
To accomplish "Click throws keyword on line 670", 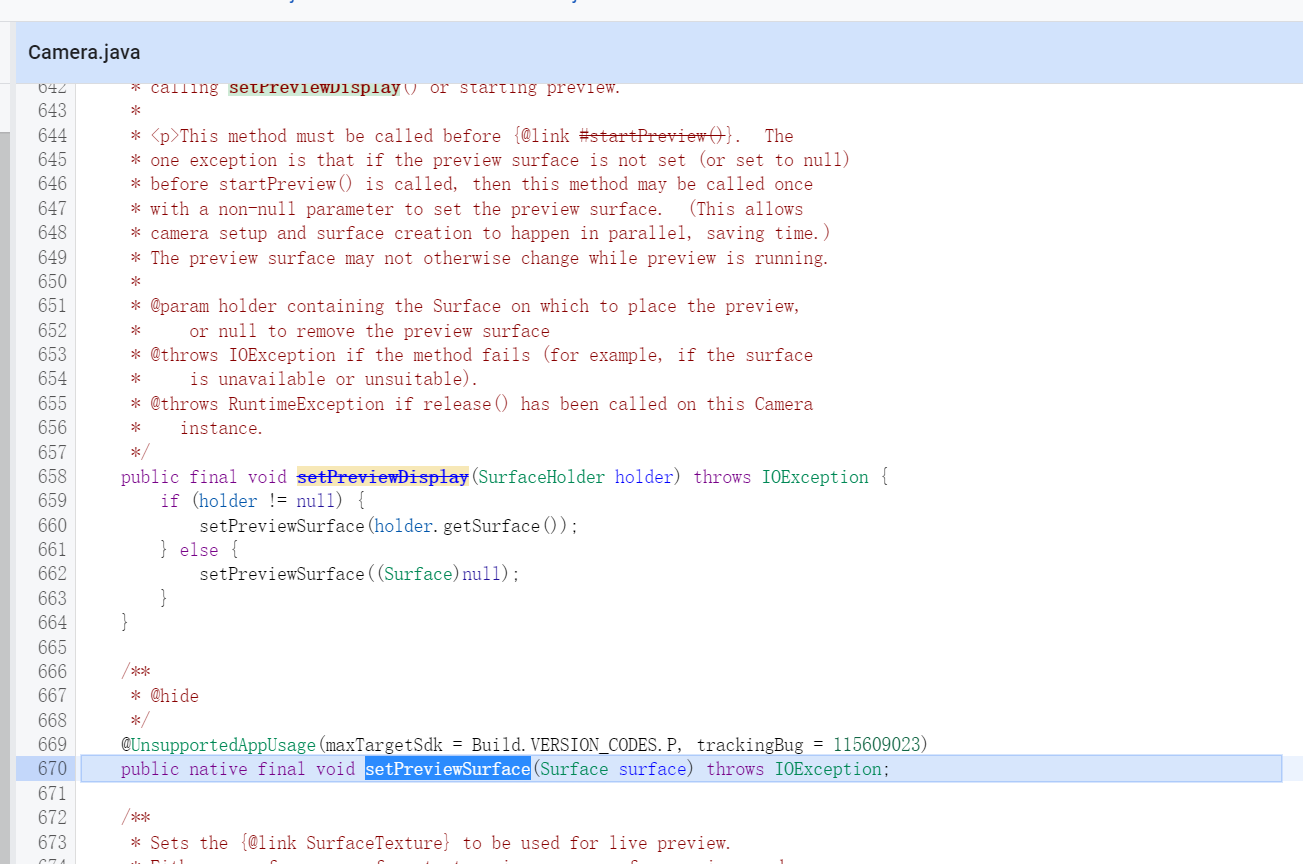I will tap(735, 769).
